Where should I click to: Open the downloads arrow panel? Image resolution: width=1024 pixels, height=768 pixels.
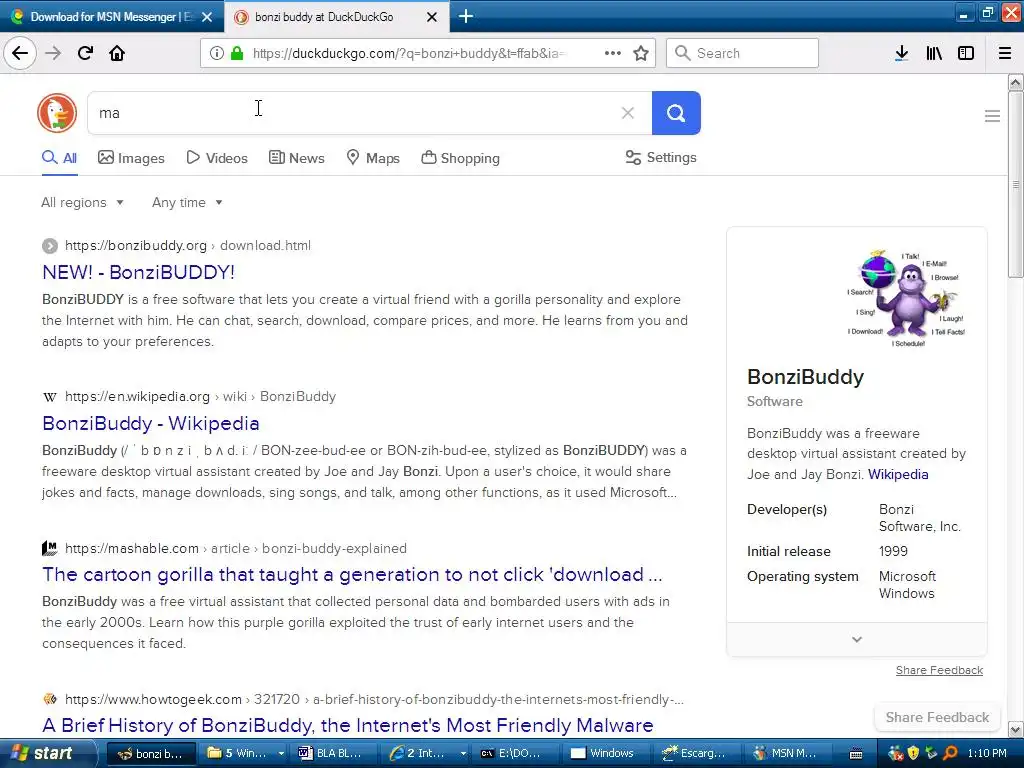(x=902, y=53)
